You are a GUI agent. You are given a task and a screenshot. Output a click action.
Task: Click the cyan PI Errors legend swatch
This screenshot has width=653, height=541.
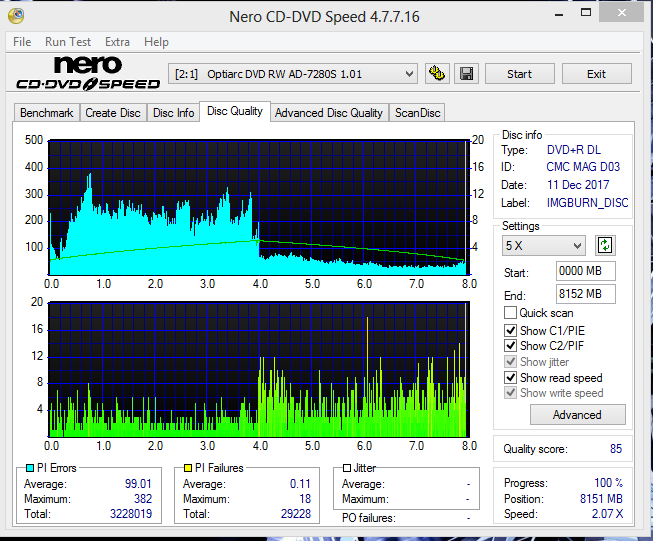click(x=30, y=468)
